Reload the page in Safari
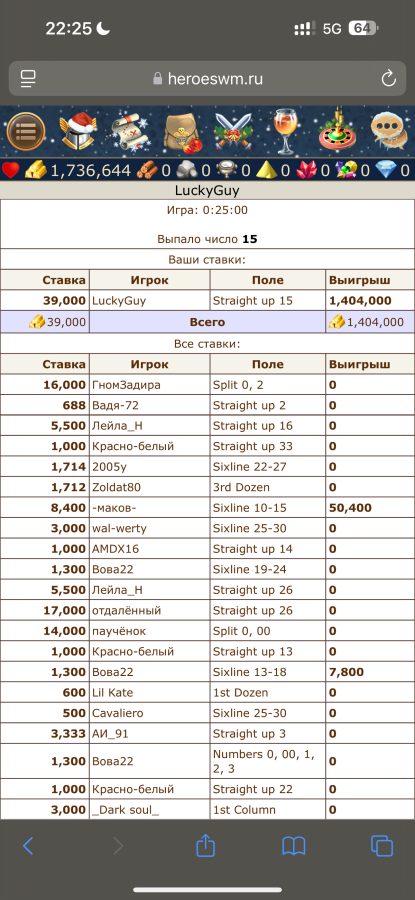 pos(389,79)
